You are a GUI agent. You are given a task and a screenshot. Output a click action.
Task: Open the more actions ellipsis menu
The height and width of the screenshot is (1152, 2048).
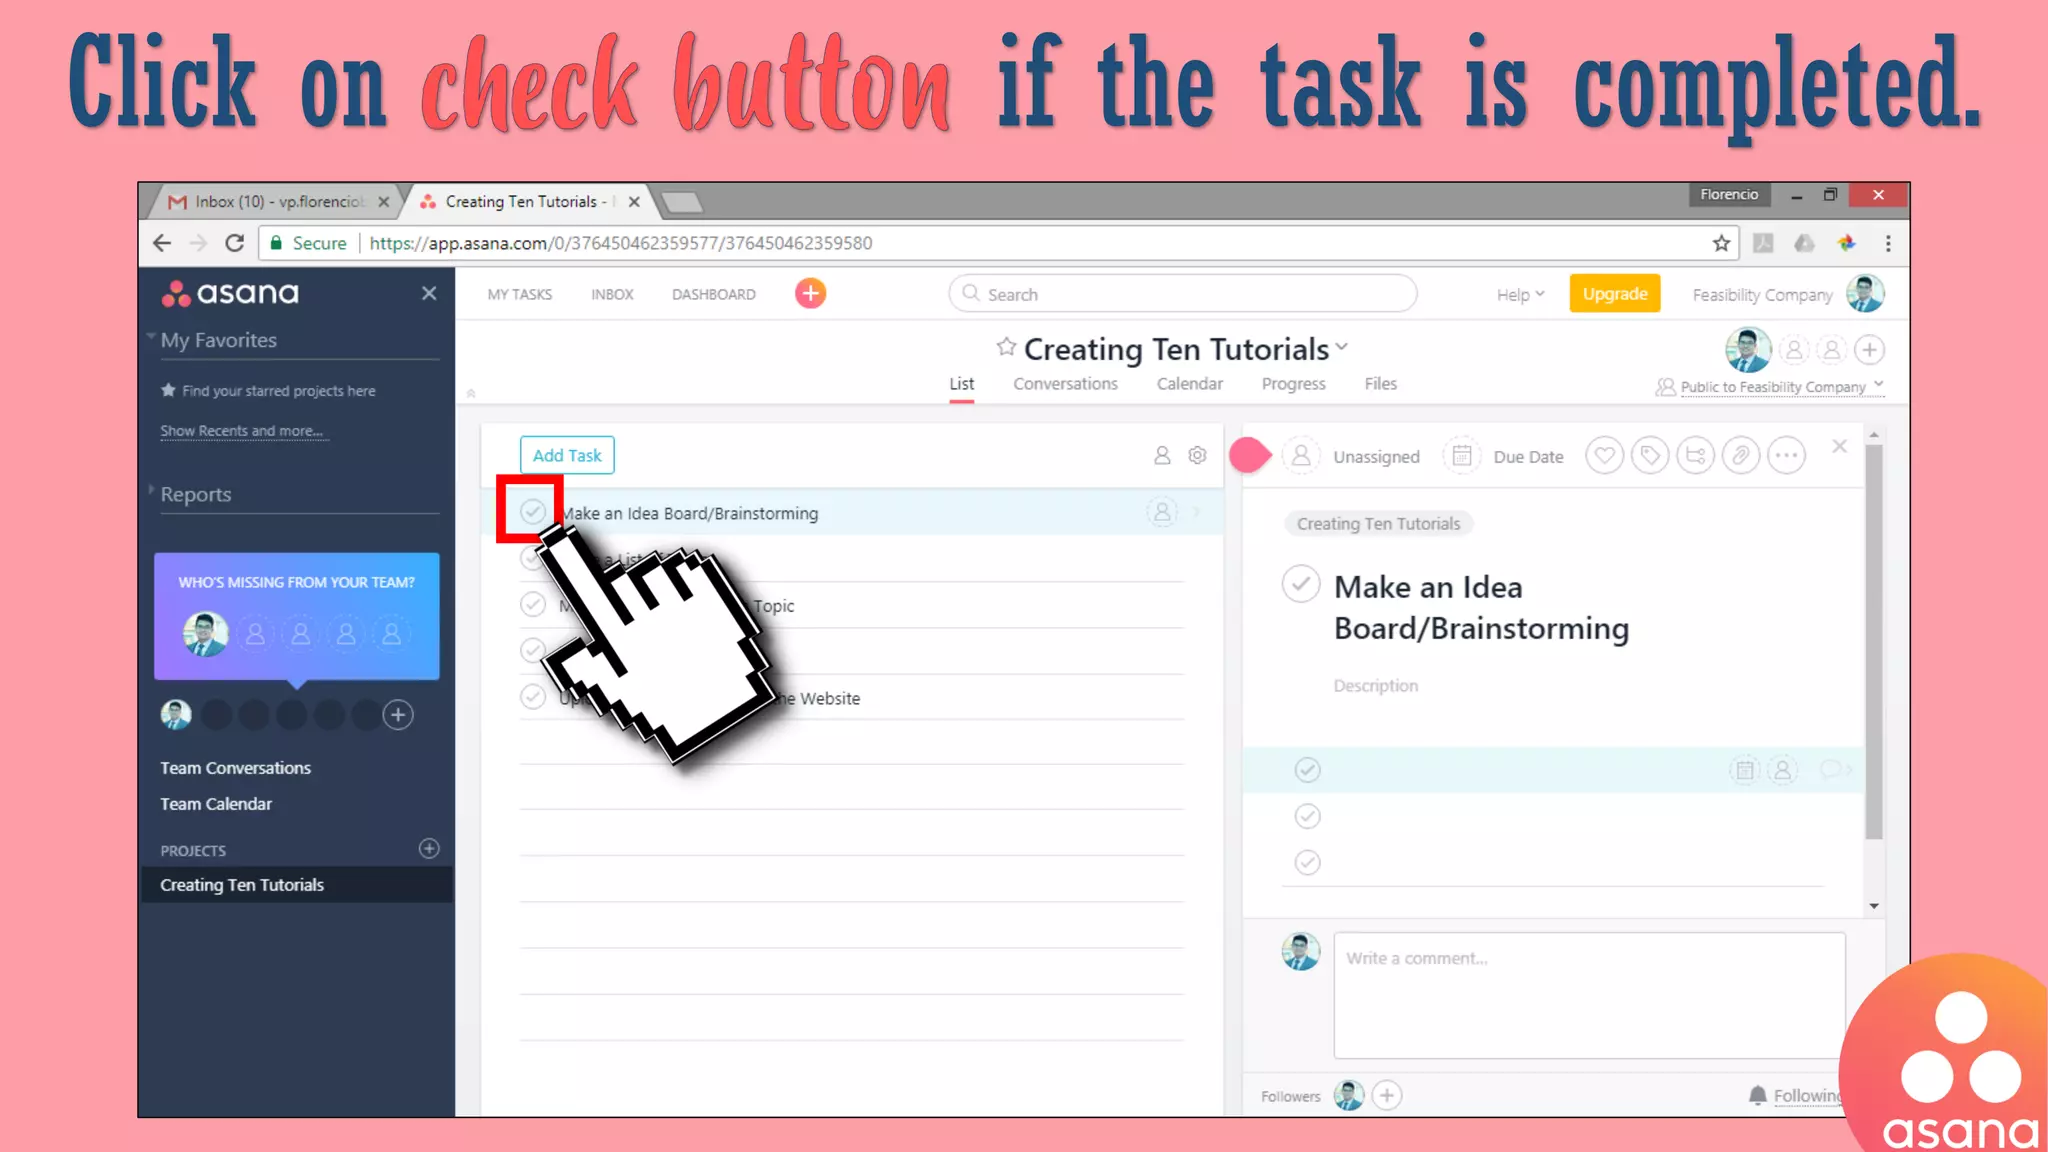click(x=1787, y=456)
